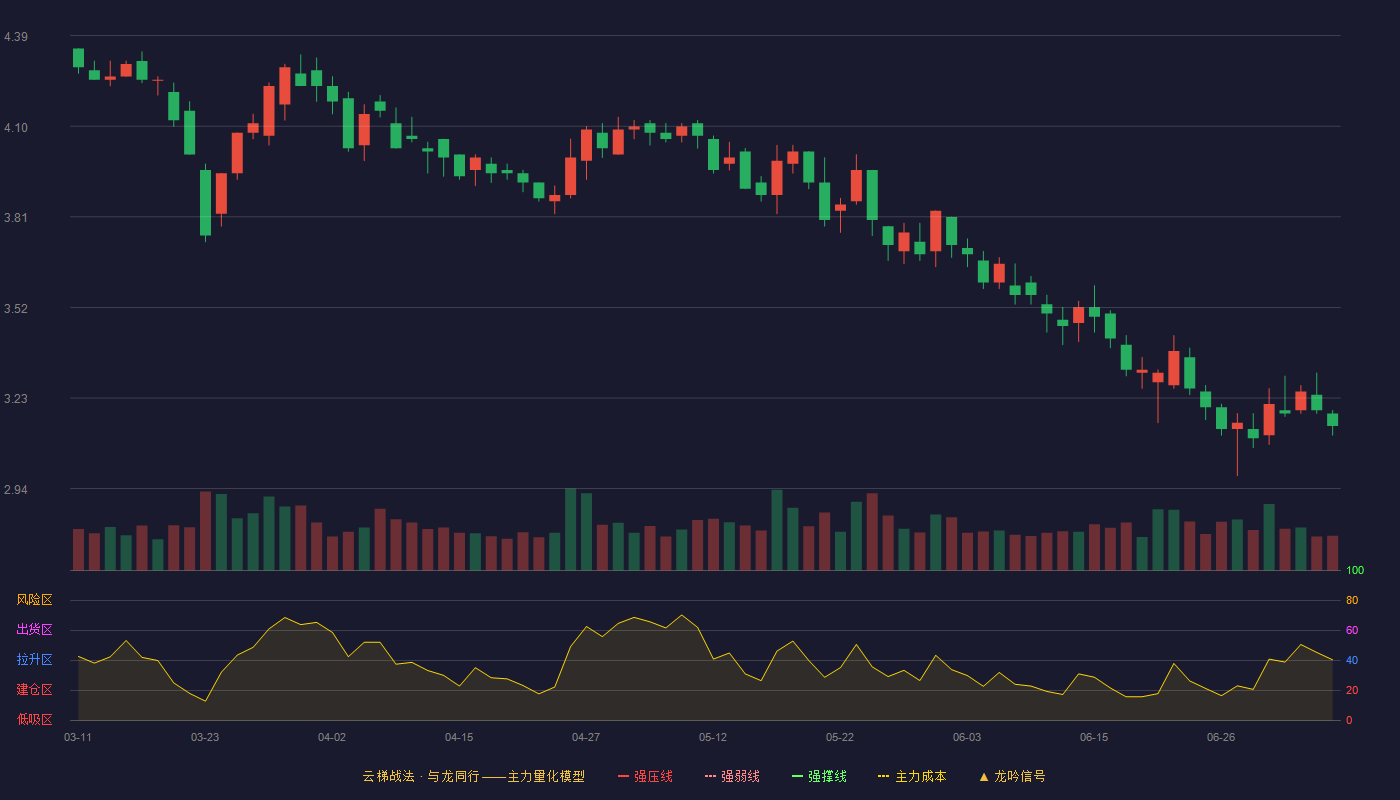Click the 出货区 zone label
This screenshot has height=800, width=1400.
point(34,630)
